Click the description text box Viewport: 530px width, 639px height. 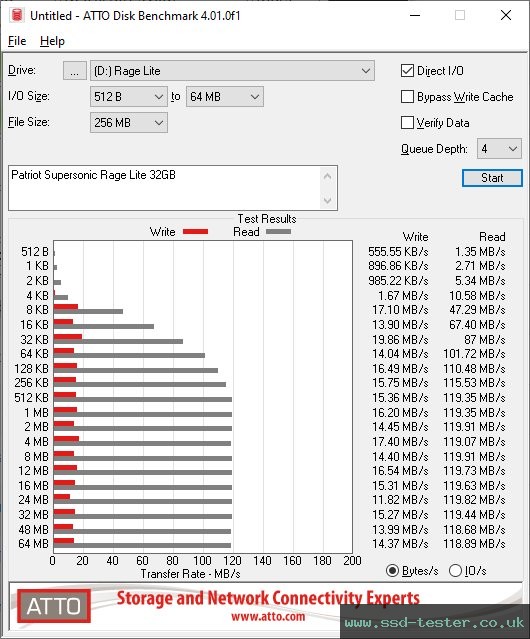pyautogui.click(x=173, y=188)
